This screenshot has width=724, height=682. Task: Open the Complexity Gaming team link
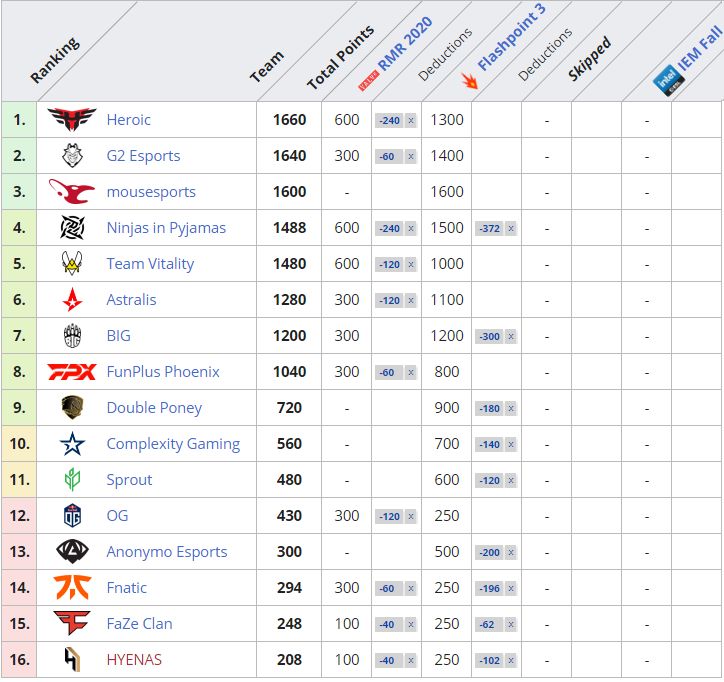tap(173, 444)
